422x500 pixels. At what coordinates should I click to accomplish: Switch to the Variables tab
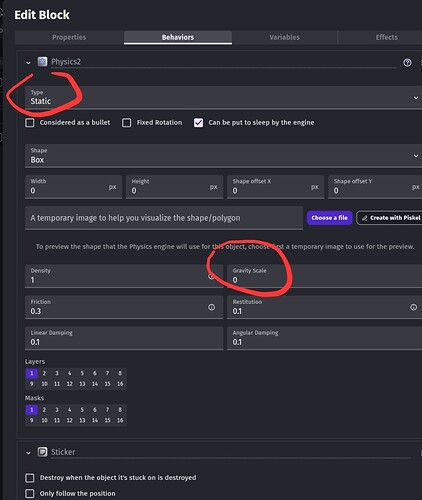(x=284, y=37)
